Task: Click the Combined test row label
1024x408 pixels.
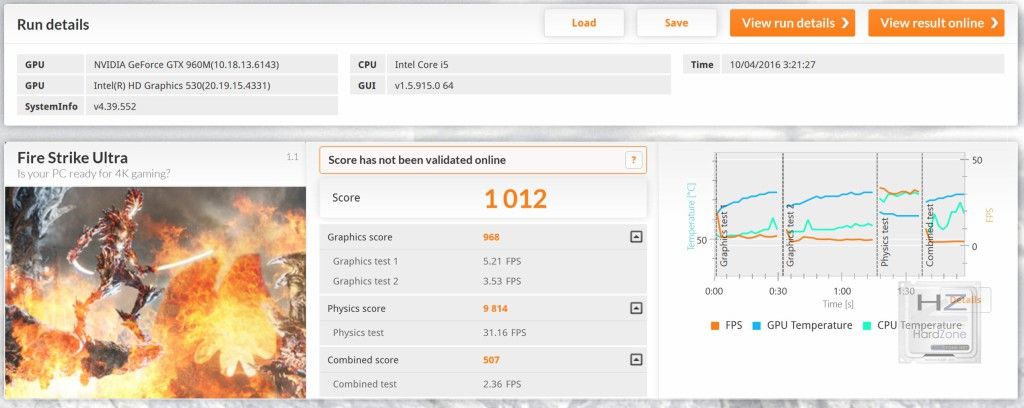Action: [x=364, y=384]
